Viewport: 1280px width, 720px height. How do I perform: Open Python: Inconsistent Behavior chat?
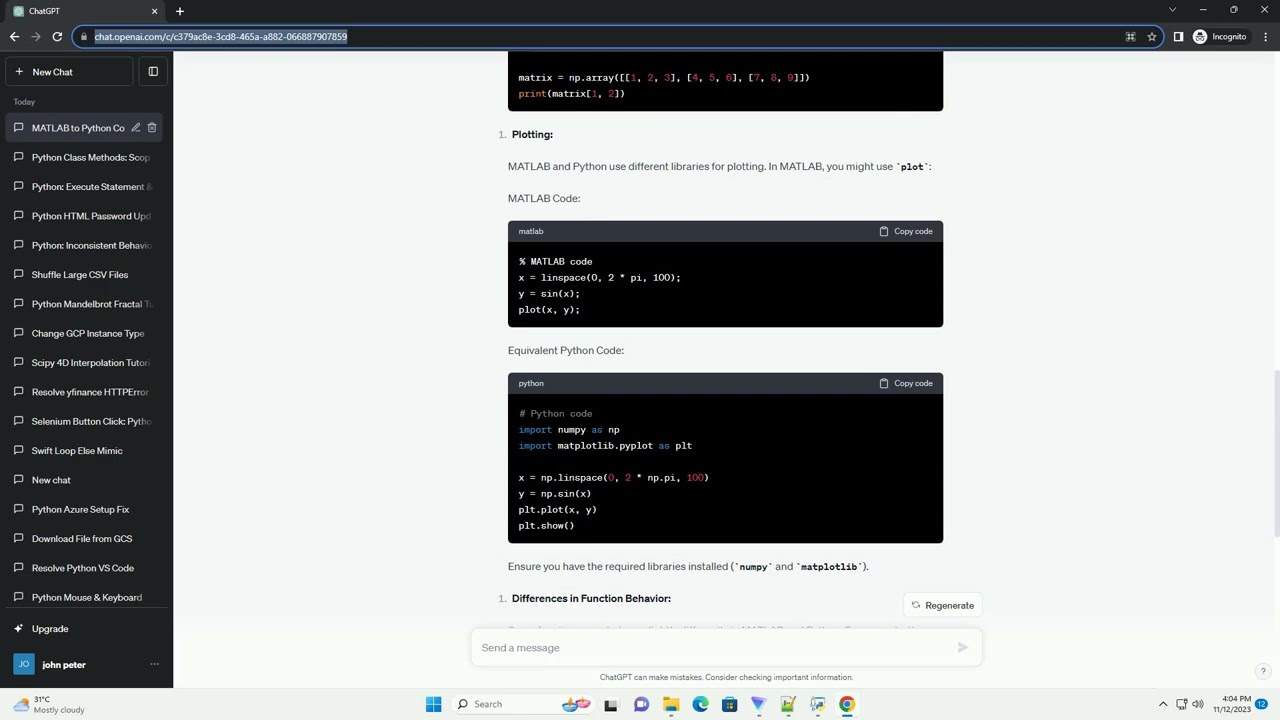coord(86,245)
